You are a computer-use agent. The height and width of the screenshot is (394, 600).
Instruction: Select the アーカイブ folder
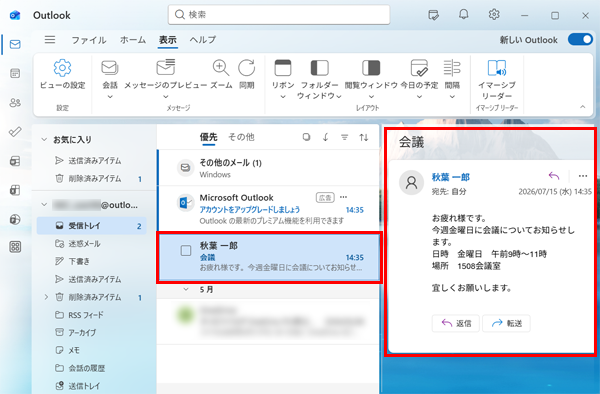[x=92, y=332]
